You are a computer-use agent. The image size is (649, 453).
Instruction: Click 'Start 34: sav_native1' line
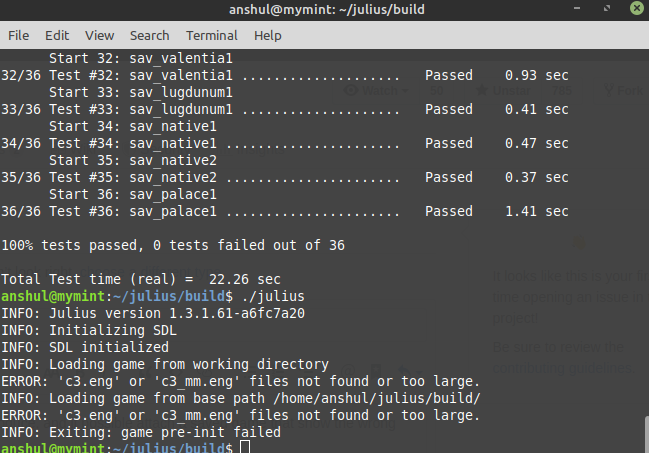(x=133, y=126)
